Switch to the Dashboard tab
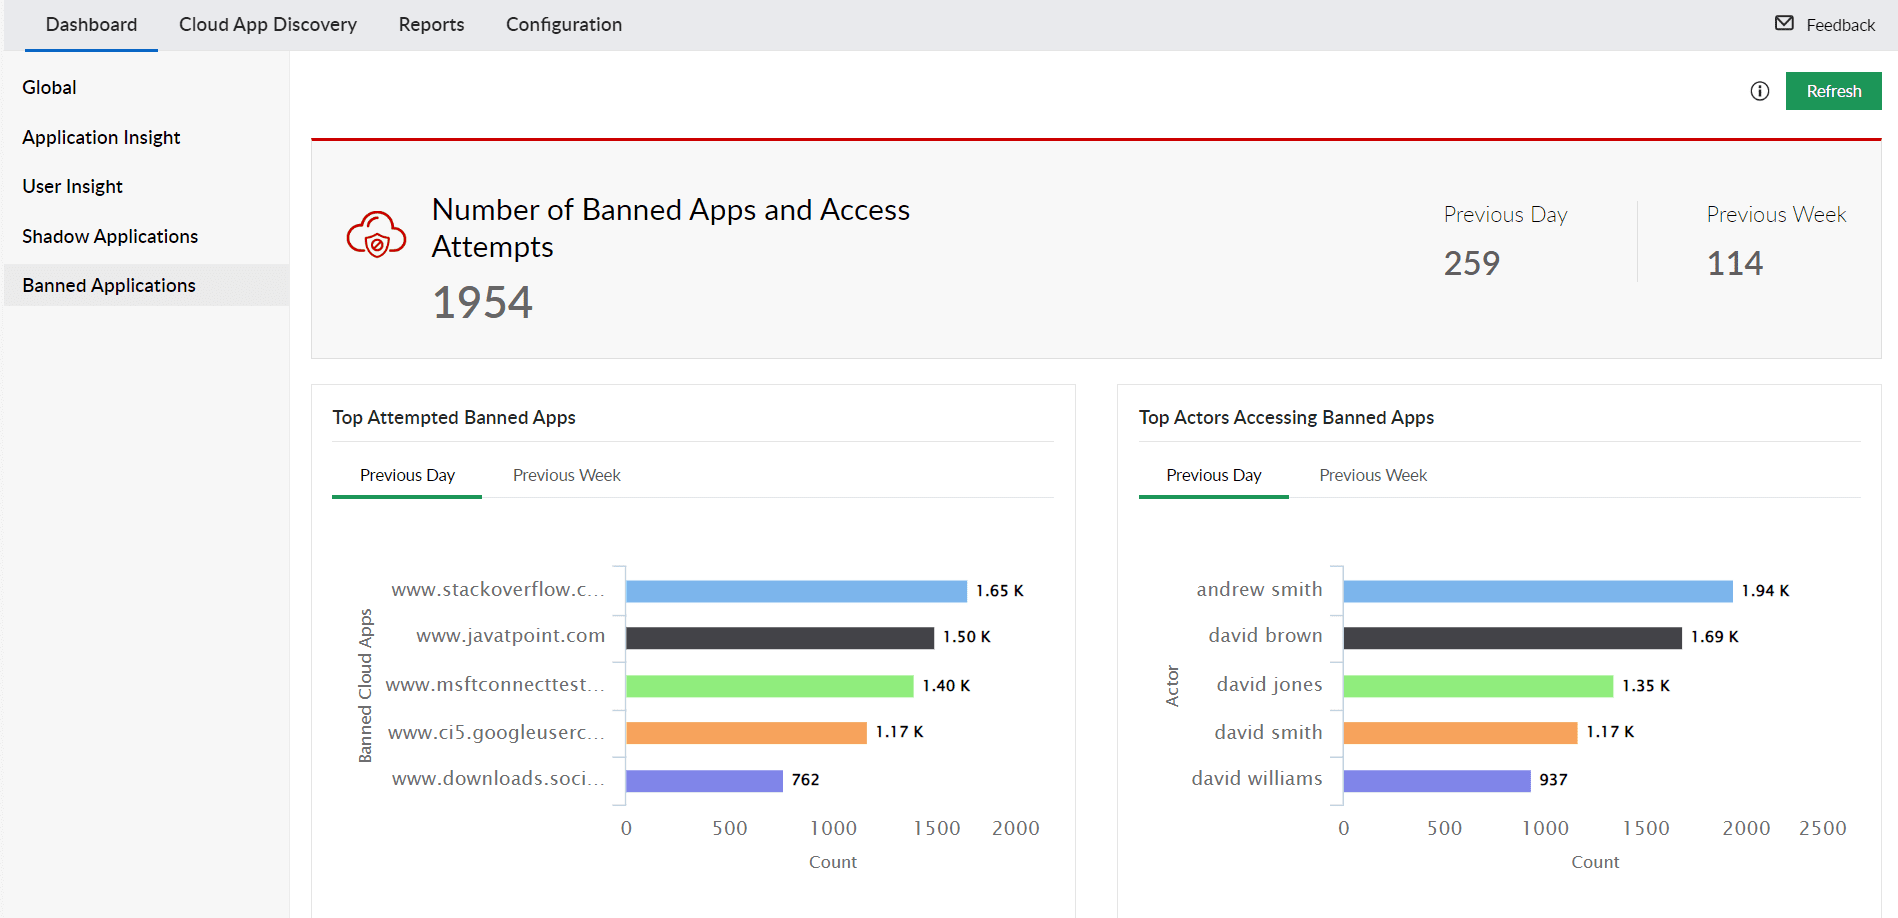Viewport: 1898px width, 918px height. (90, 24)
